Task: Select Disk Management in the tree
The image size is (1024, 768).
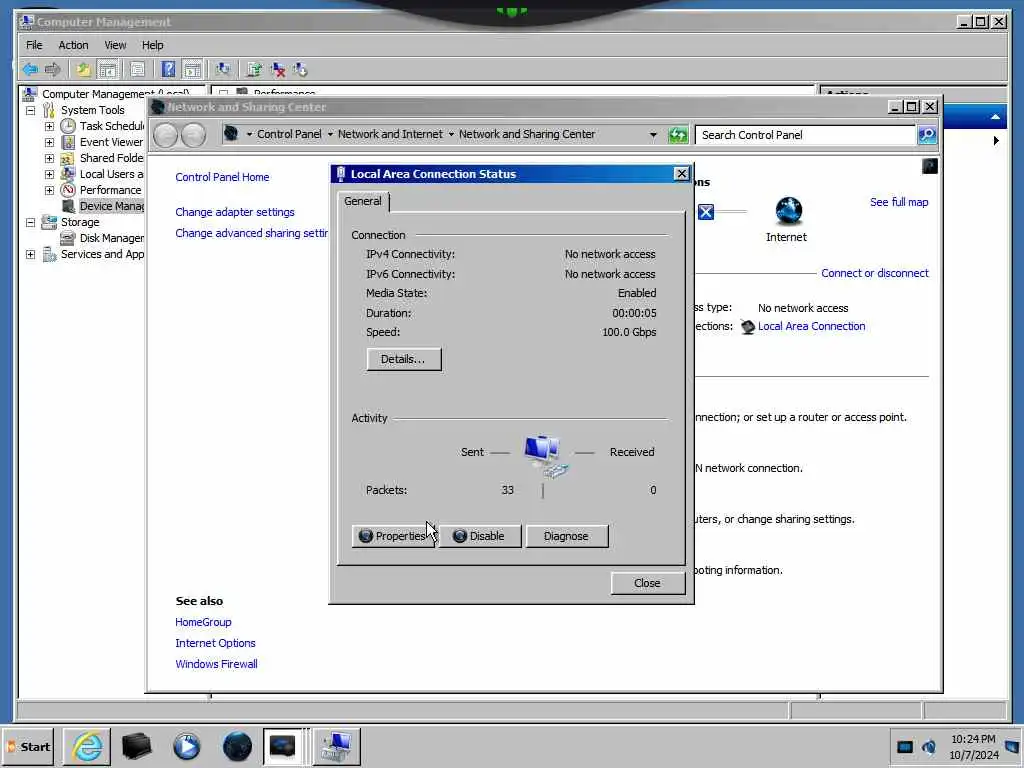Action: [x=112, y=238]
